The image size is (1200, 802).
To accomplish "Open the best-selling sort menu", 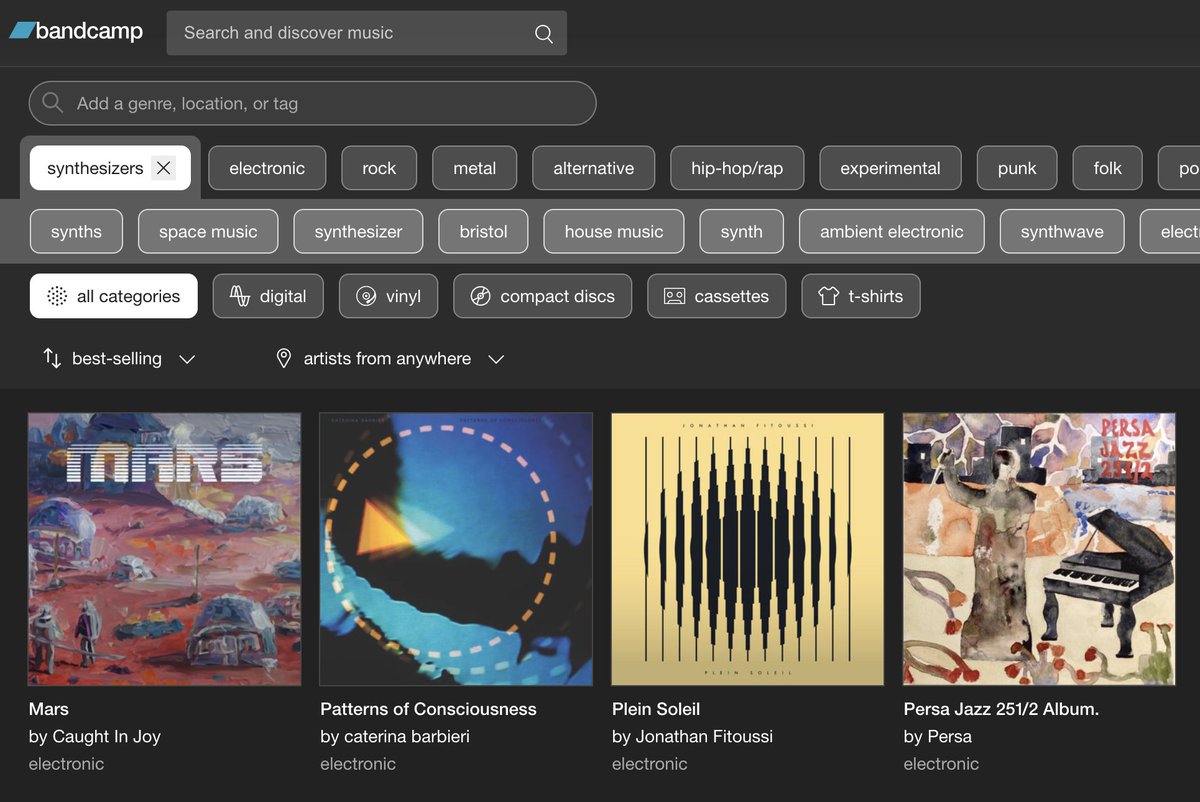I will pos(118,358).
